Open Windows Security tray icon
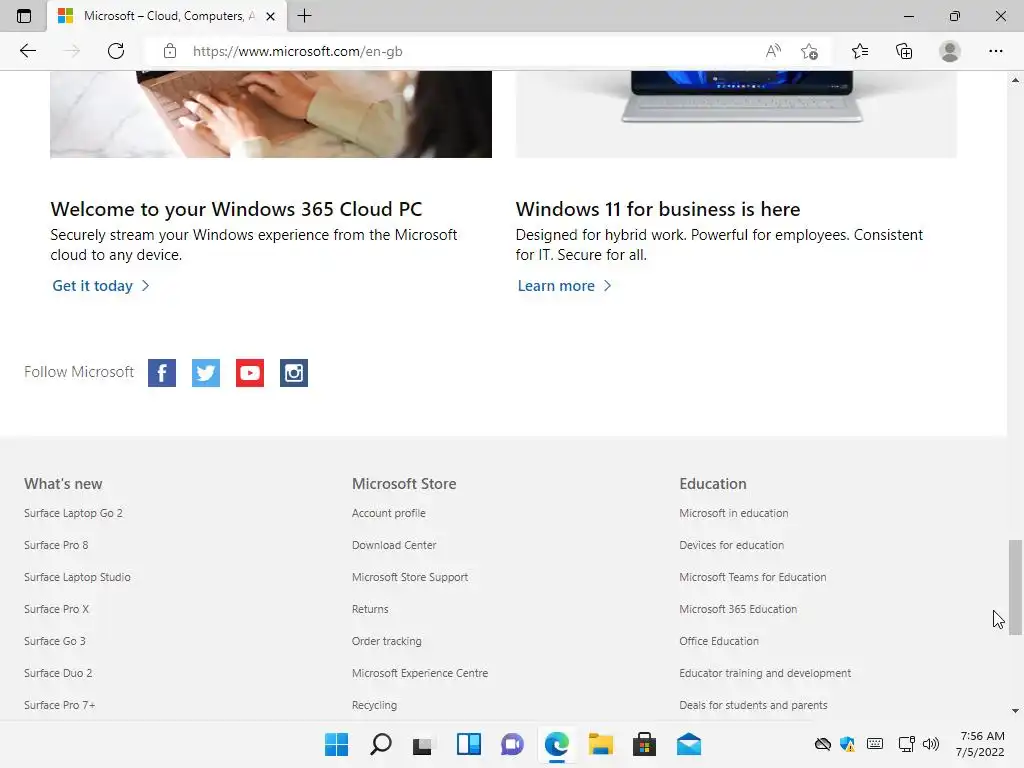 pyautogui.click(x=848, y=744)
